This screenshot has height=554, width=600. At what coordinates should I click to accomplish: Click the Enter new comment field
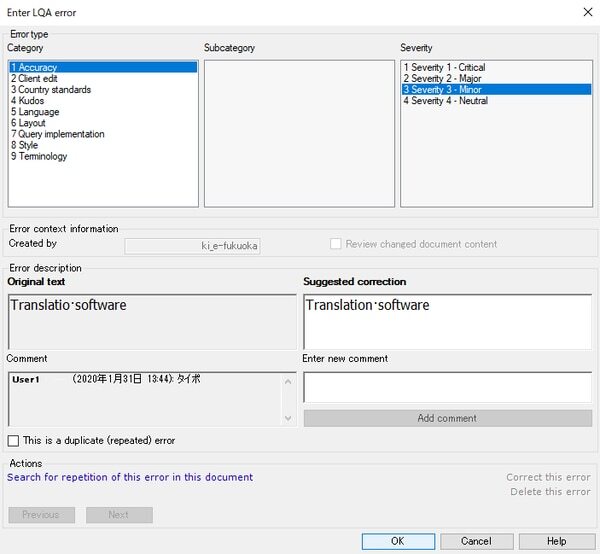point(446,387)
